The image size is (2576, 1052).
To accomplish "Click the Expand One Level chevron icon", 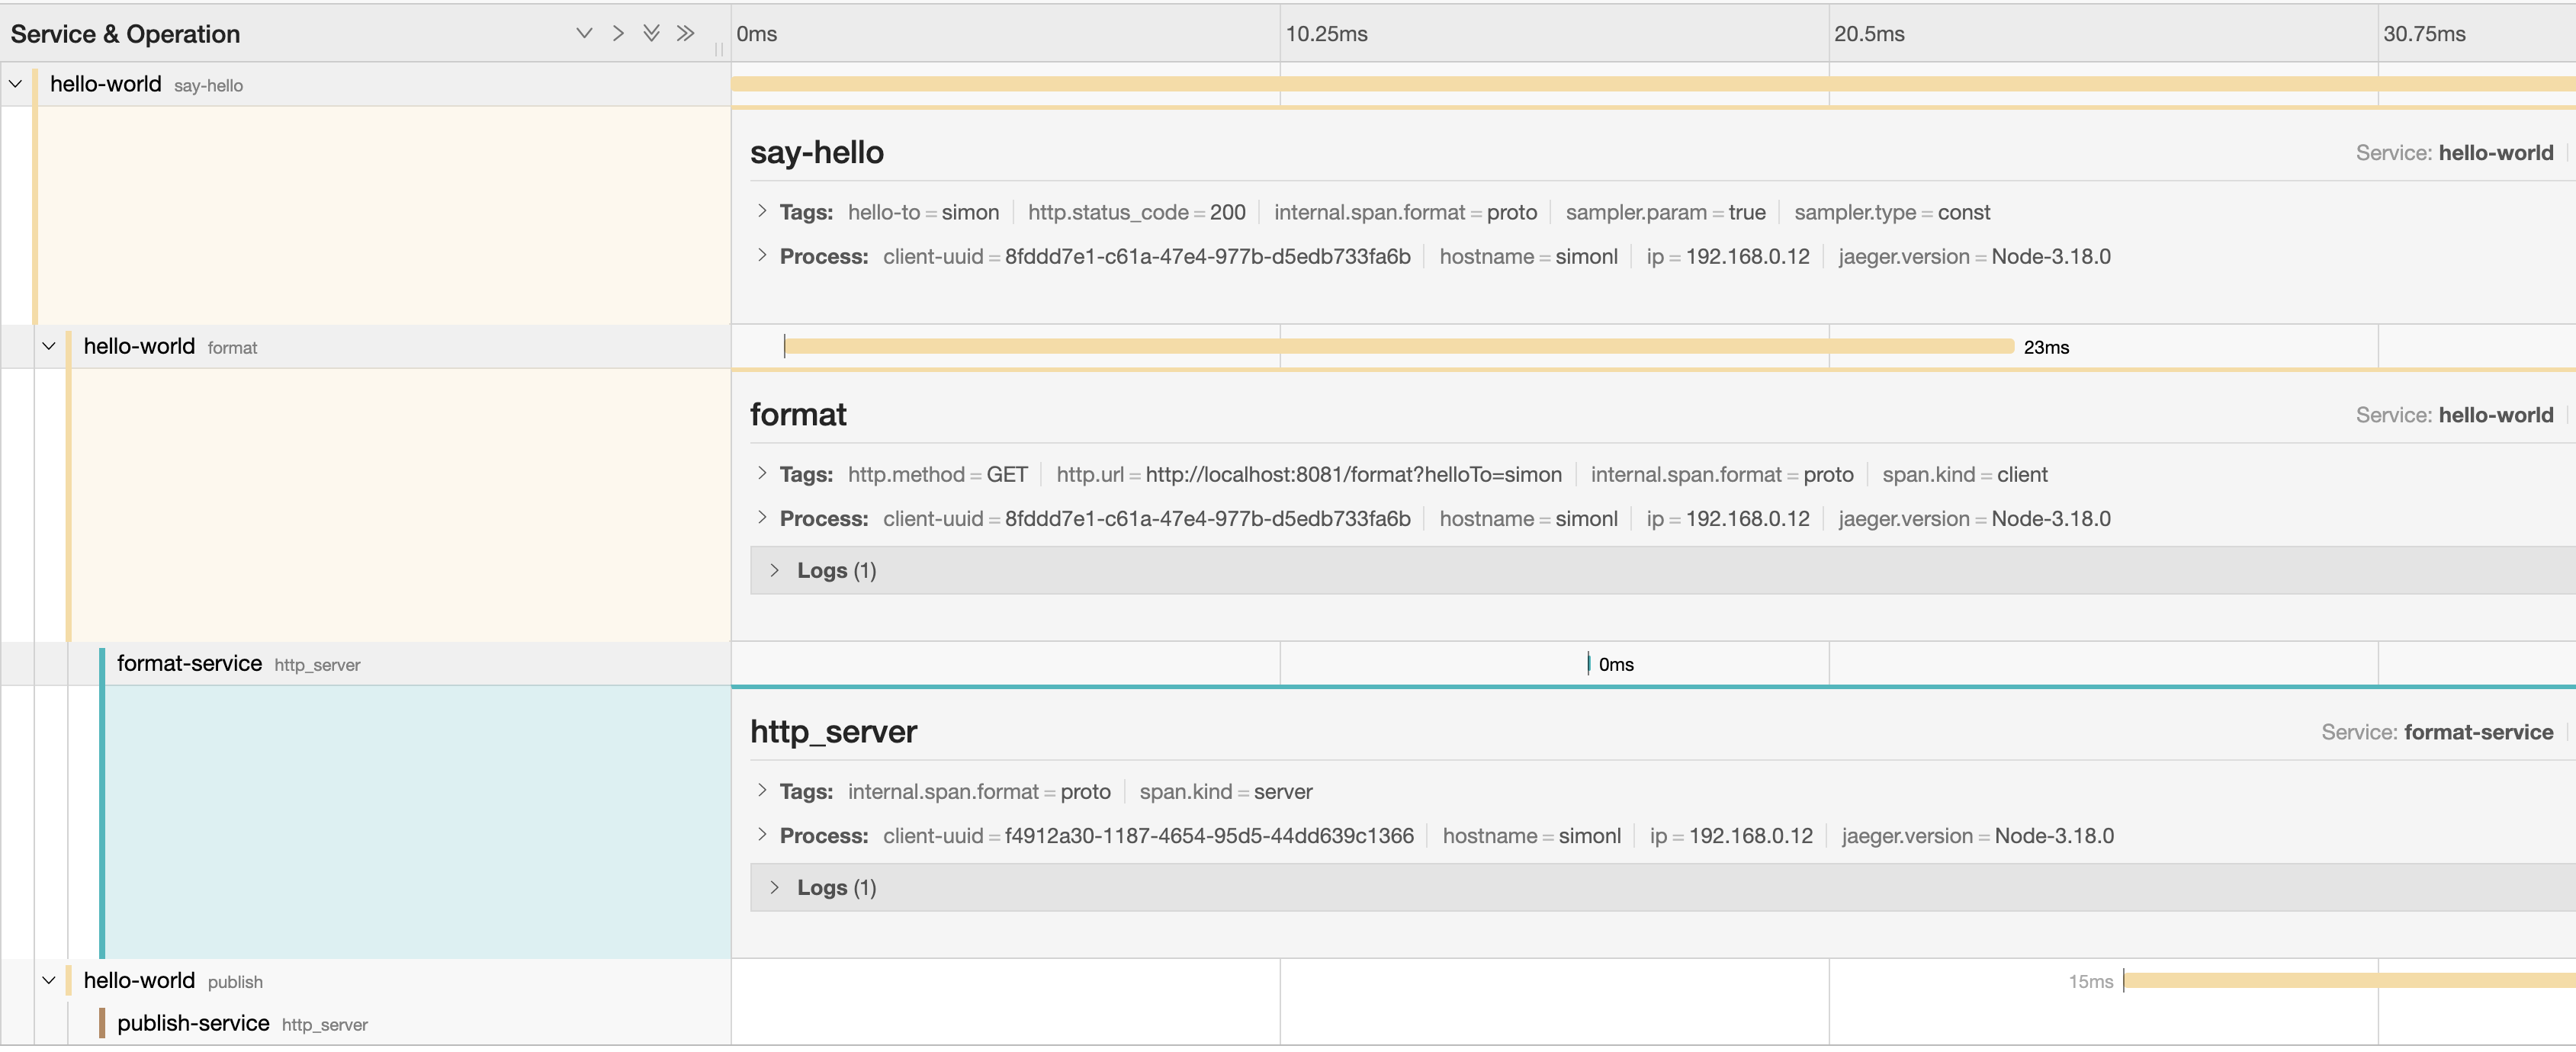I will pos(584,33).
